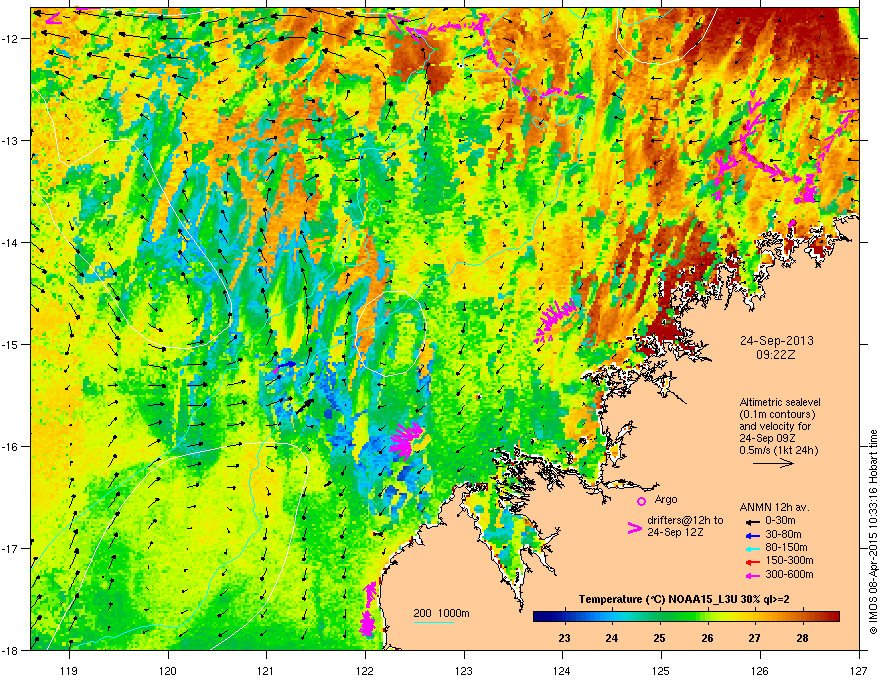This screenshot has height=680, width=880.
Task: Click the '150-300m' depth label
Action: click(789, 560)
